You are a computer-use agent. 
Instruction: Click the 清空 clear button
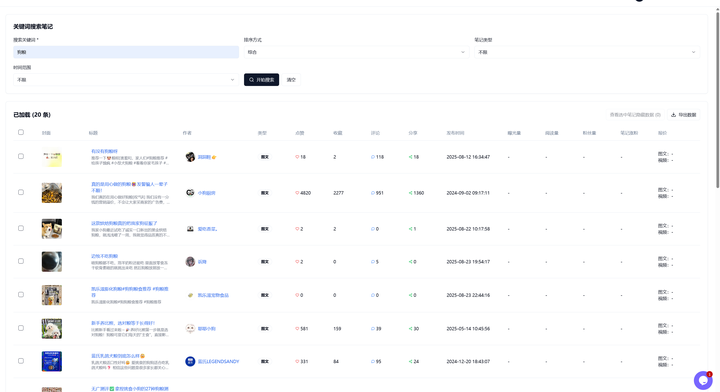point(291,80)
